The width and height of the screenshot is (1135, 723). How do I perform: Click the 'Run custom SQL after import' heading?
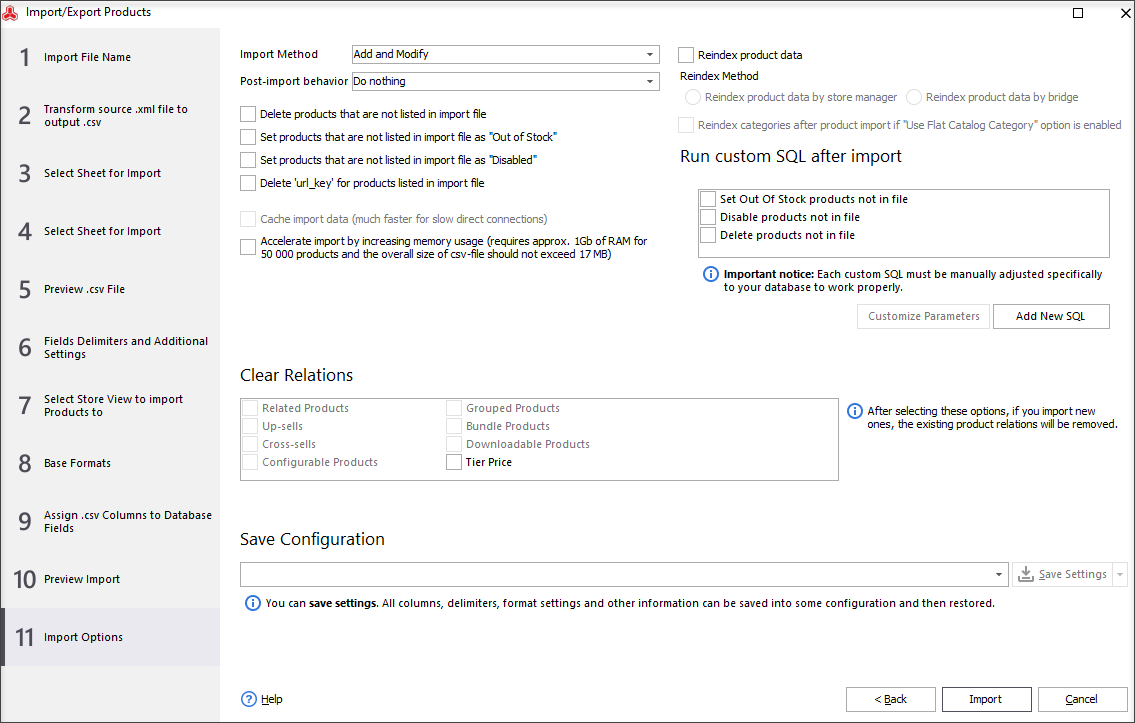pos(790,156)
